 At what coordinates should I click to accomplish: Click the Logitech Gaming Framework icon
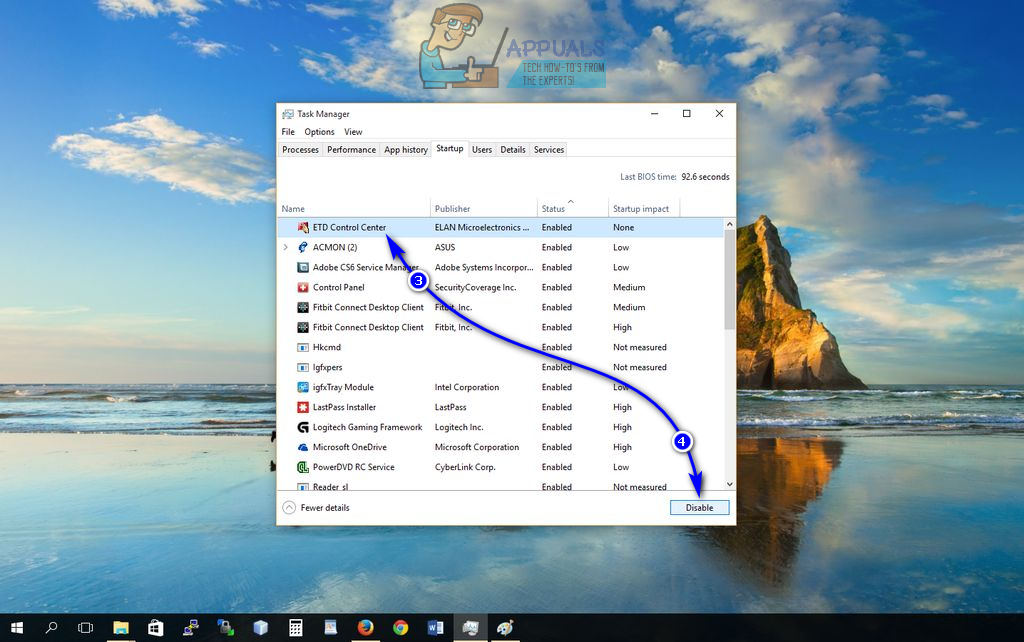coord(303,427)
